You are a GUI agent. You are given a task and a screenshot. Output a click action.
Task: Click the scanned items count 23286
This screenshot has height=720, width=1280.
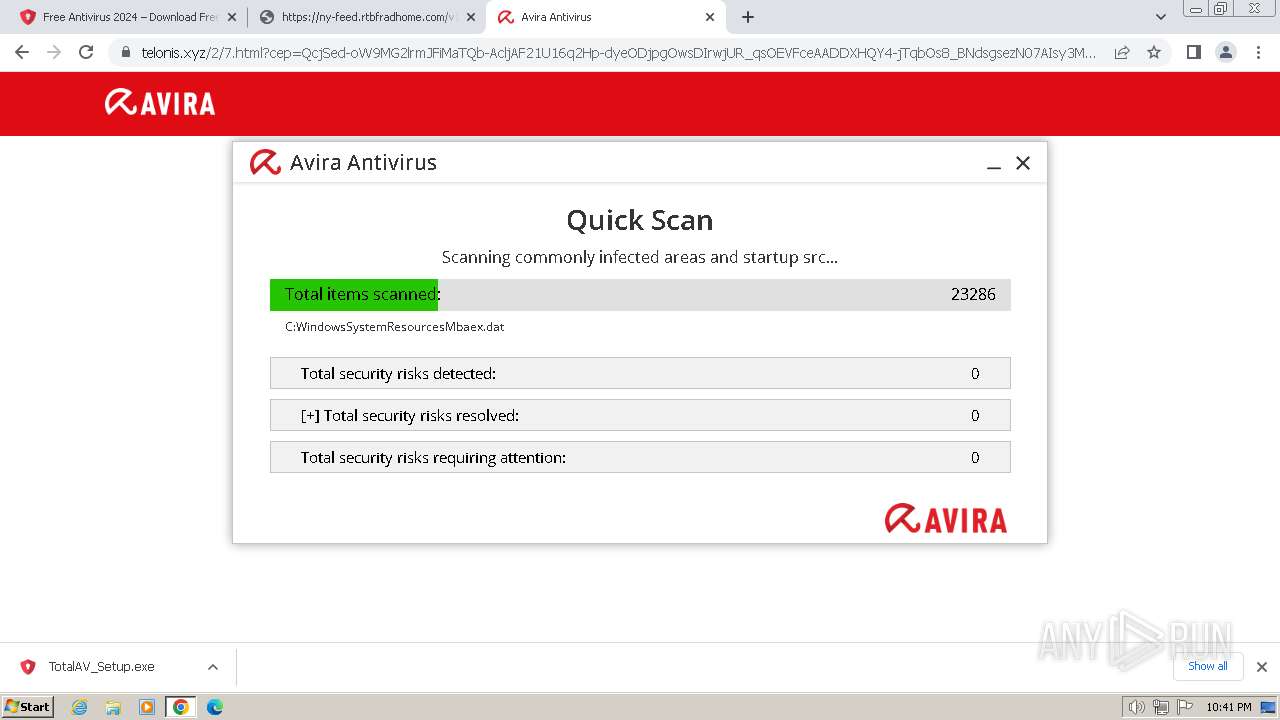click(x=973, y=294)
